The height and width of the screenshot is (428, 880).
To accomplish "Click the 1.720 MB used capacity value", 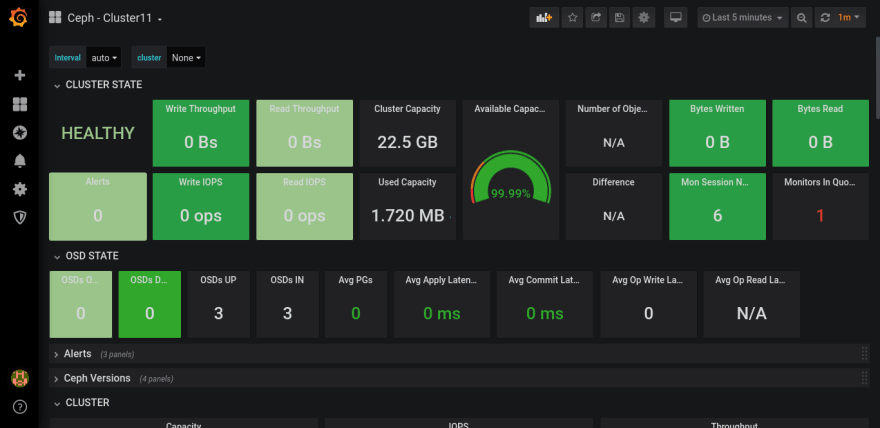I will click(x=408, y=215).
